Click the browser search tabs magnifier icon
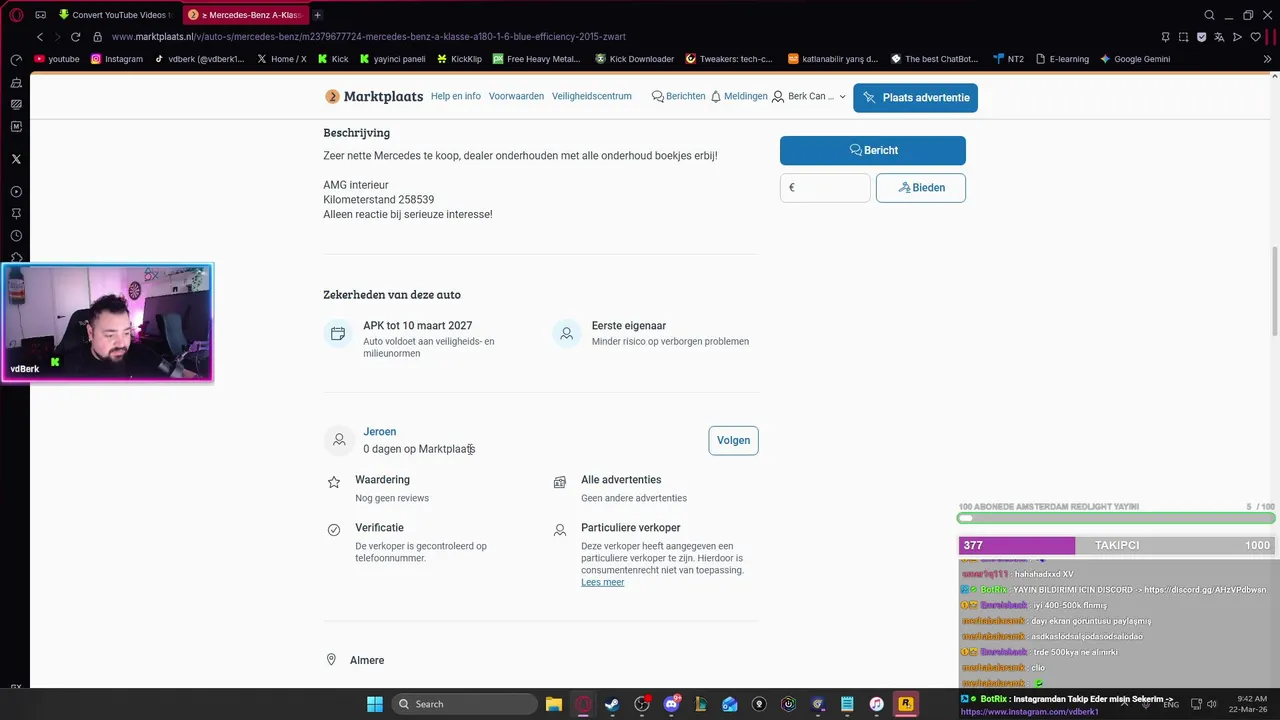 pos(1209,15)
